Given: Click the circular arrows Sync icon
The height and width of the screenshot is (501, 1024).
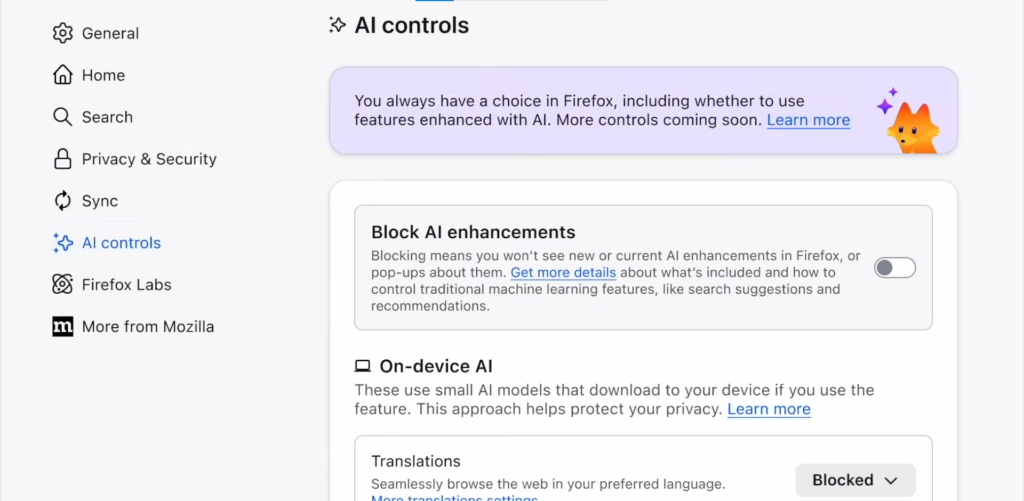Looking at the screenshot, I should (63, 201).
